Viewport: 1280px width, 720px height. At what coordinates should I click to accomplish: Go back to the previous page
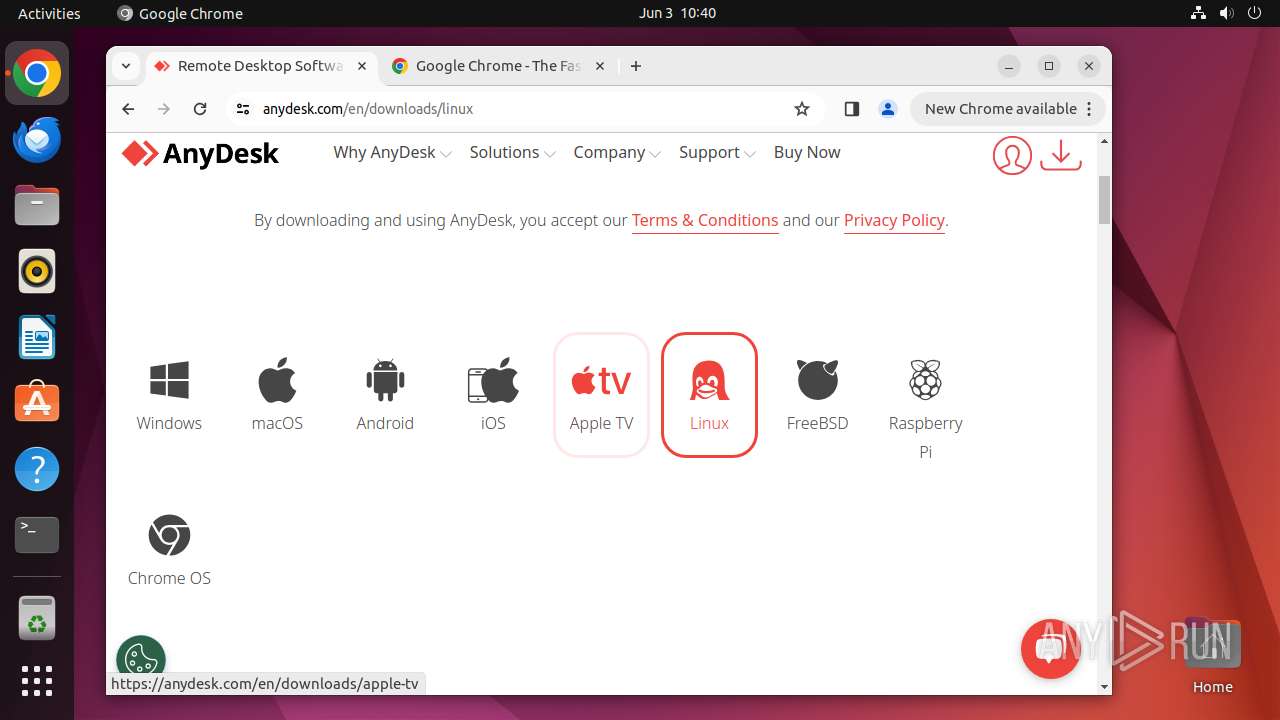point(128,109)
